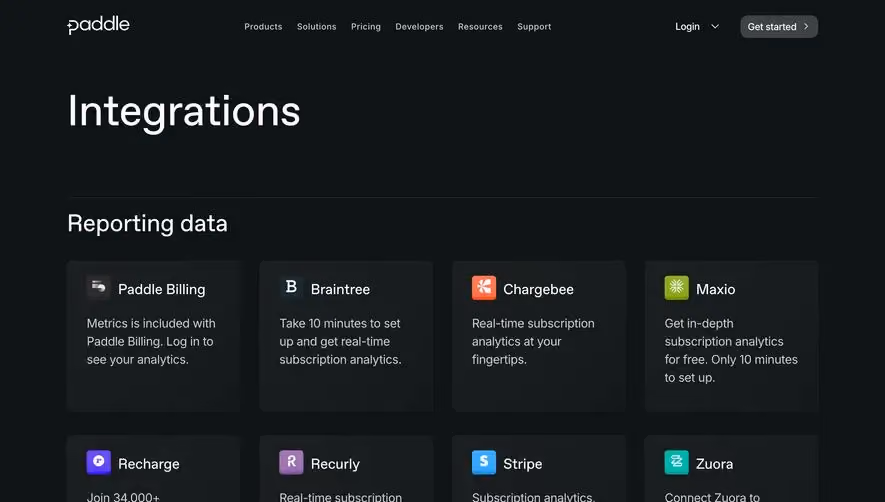Open the Resources menu
Image resolution: width=885 pixels, height=502 pixels.
pyautogui.click(x=480, y=27)
